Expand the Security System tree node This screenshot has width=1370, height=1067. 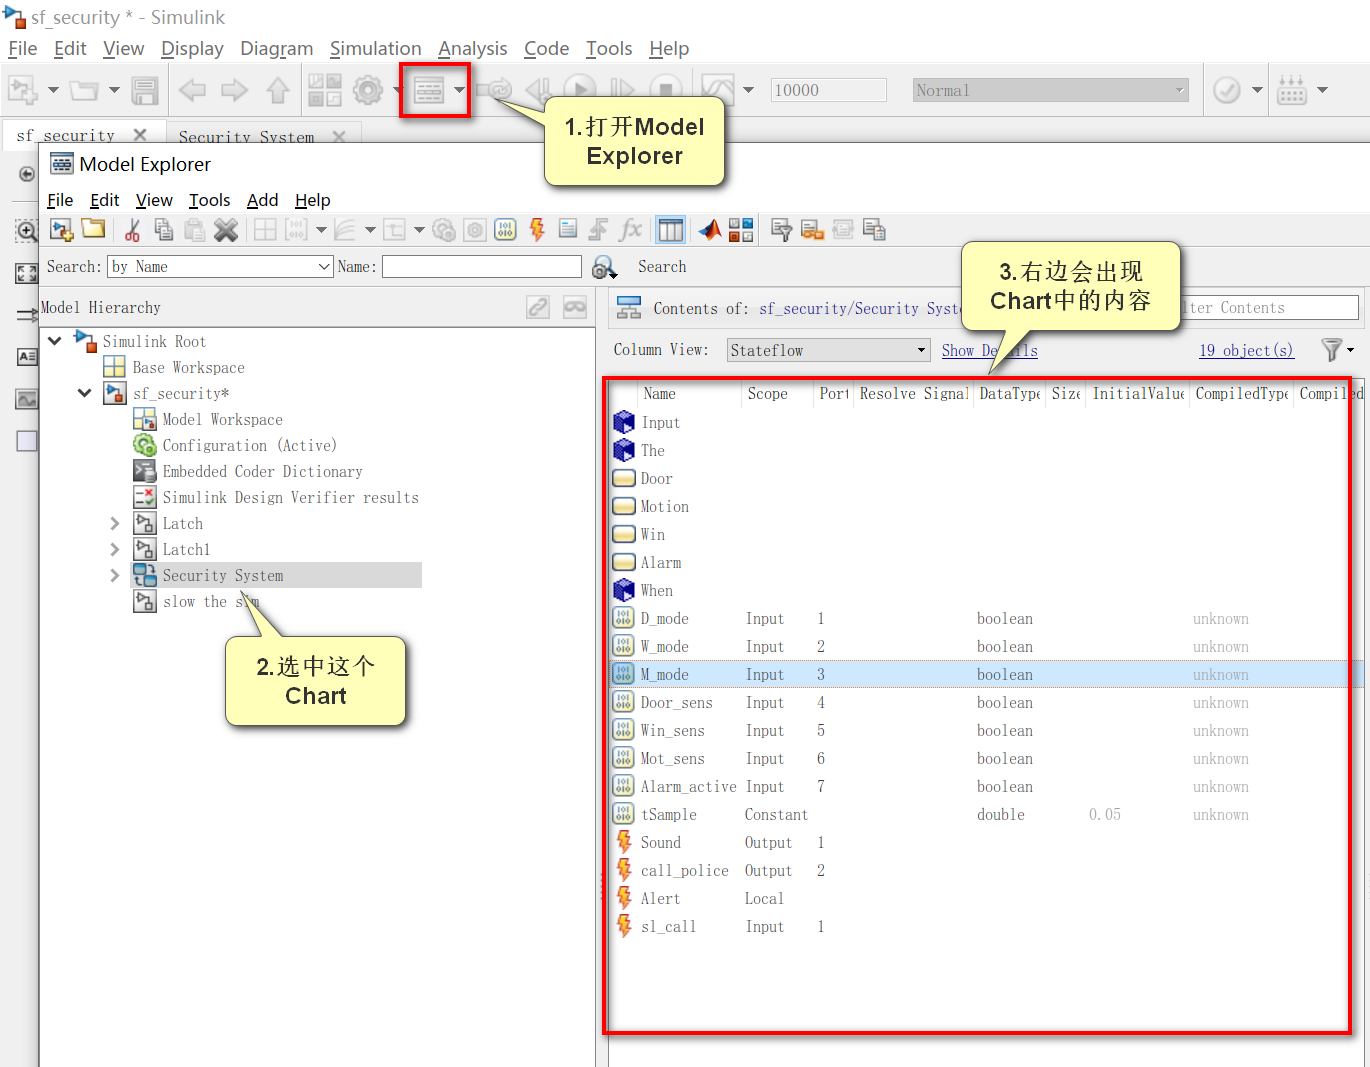[114, 575]
